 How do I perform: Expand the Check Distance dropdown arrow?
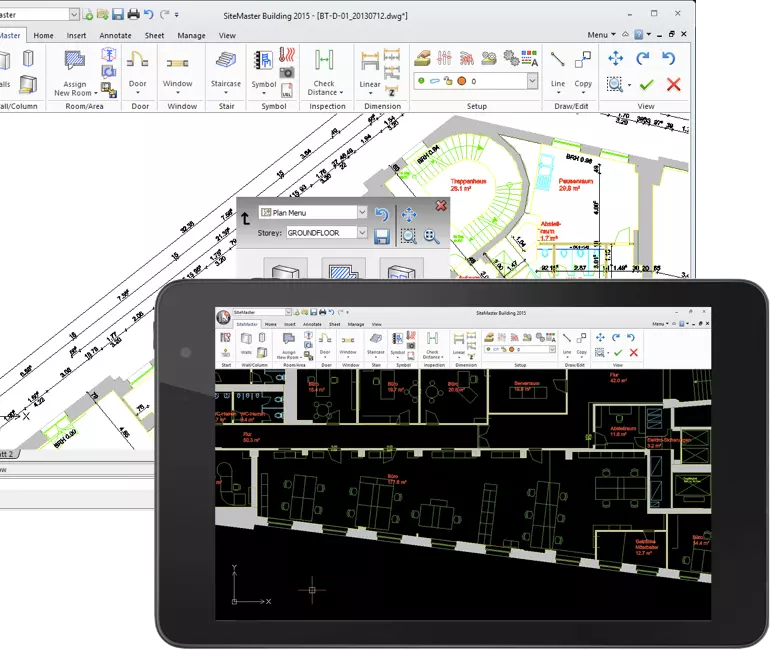point(341,93)
